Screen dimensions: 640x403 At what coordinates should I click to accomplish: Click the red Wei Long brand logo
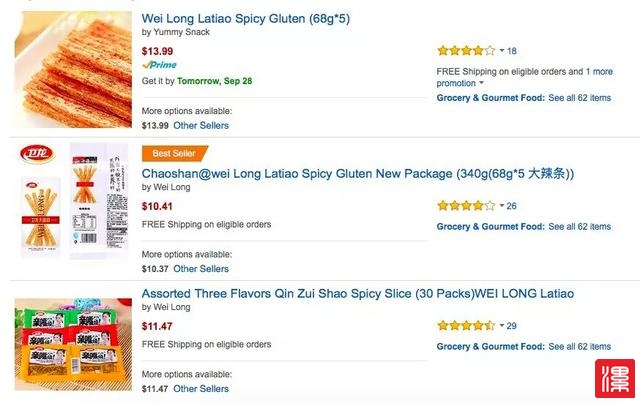[37, 154]
